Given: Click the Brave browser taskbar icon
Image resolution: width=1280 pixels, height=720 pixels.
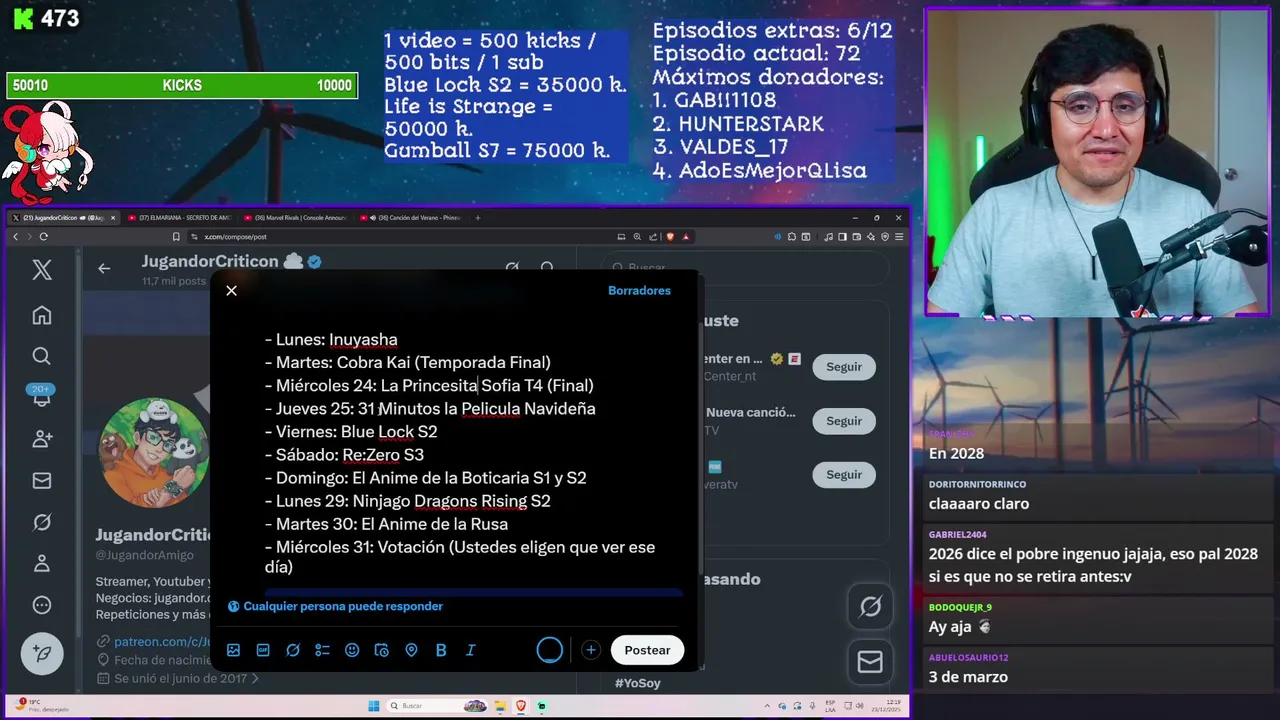Looking at the screenshot, I should [x=521, y=706].
